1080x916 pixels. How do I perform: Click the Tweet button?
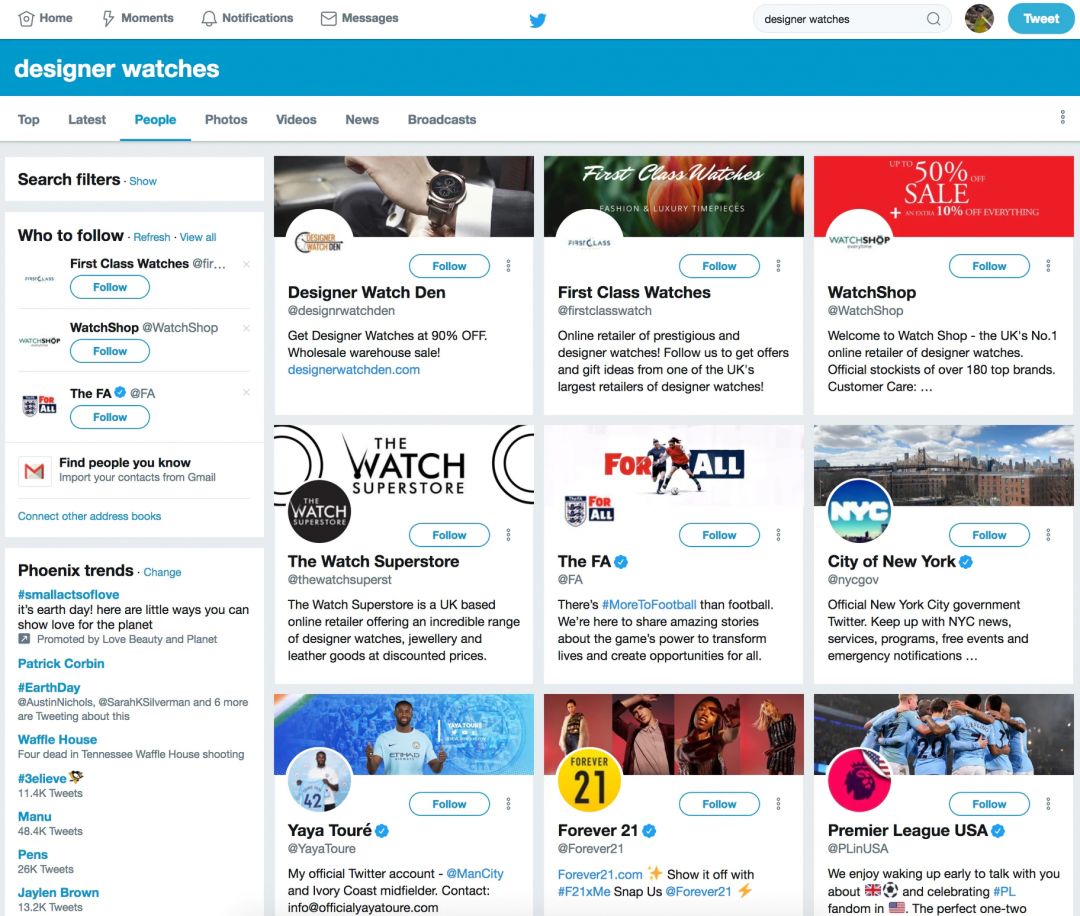point(1040,19)
